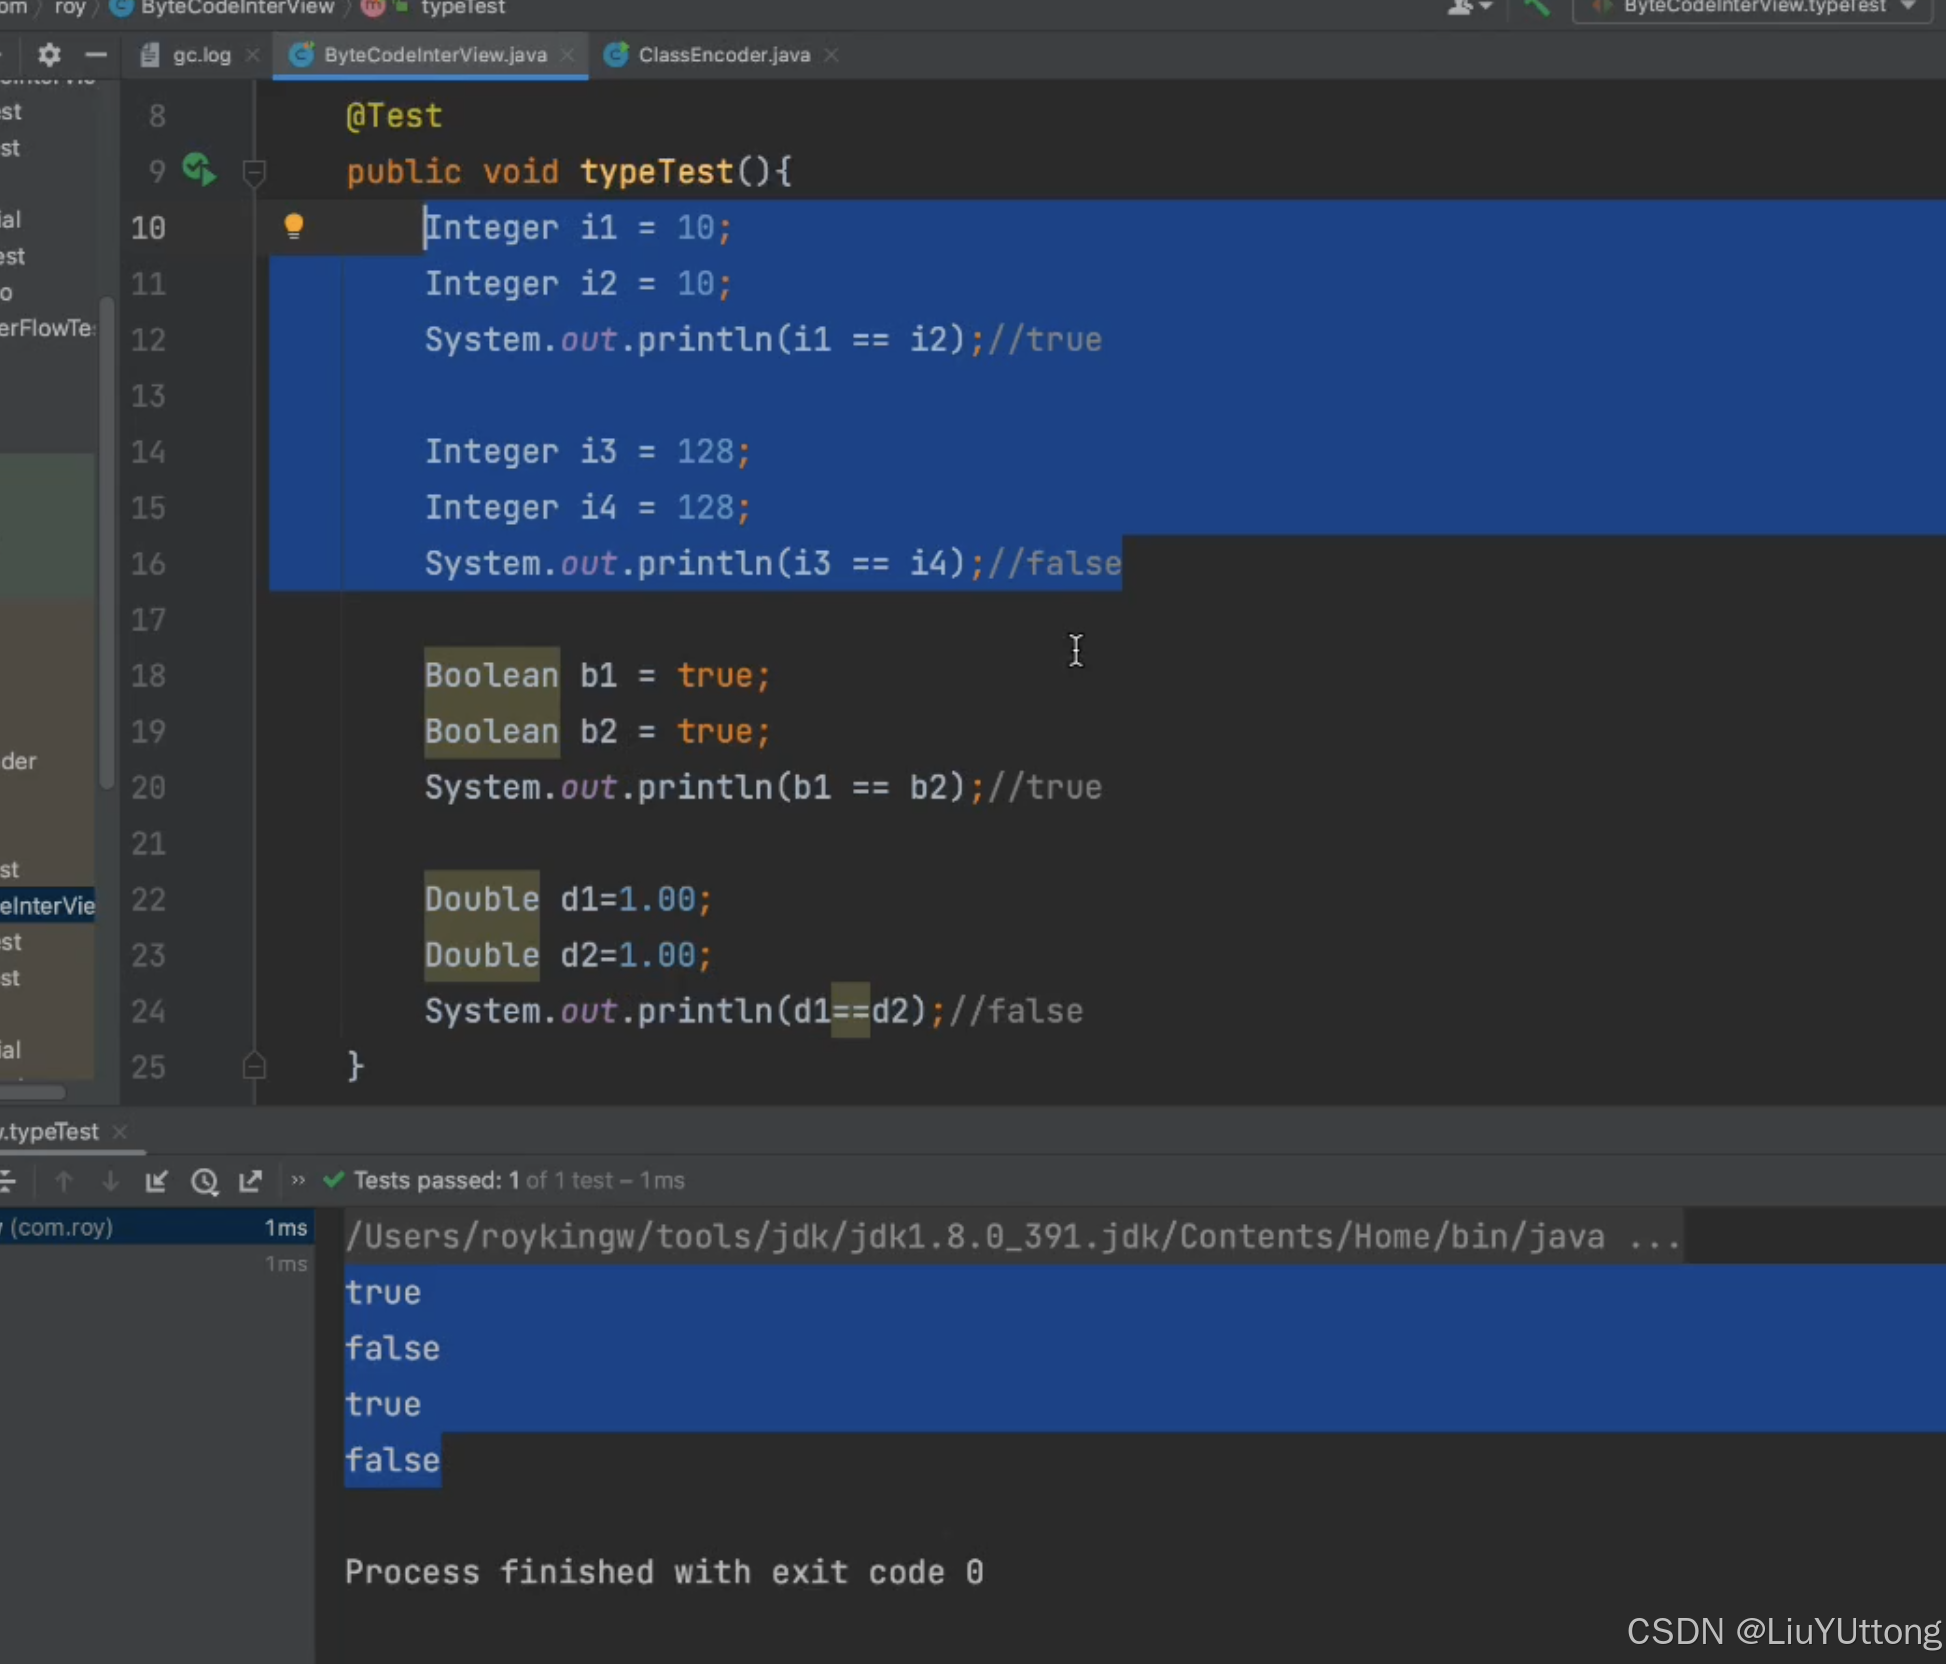Open the run configuration dropdown
Viewport: 1946px width, 1664px height.
click(x=1752, y=8)
